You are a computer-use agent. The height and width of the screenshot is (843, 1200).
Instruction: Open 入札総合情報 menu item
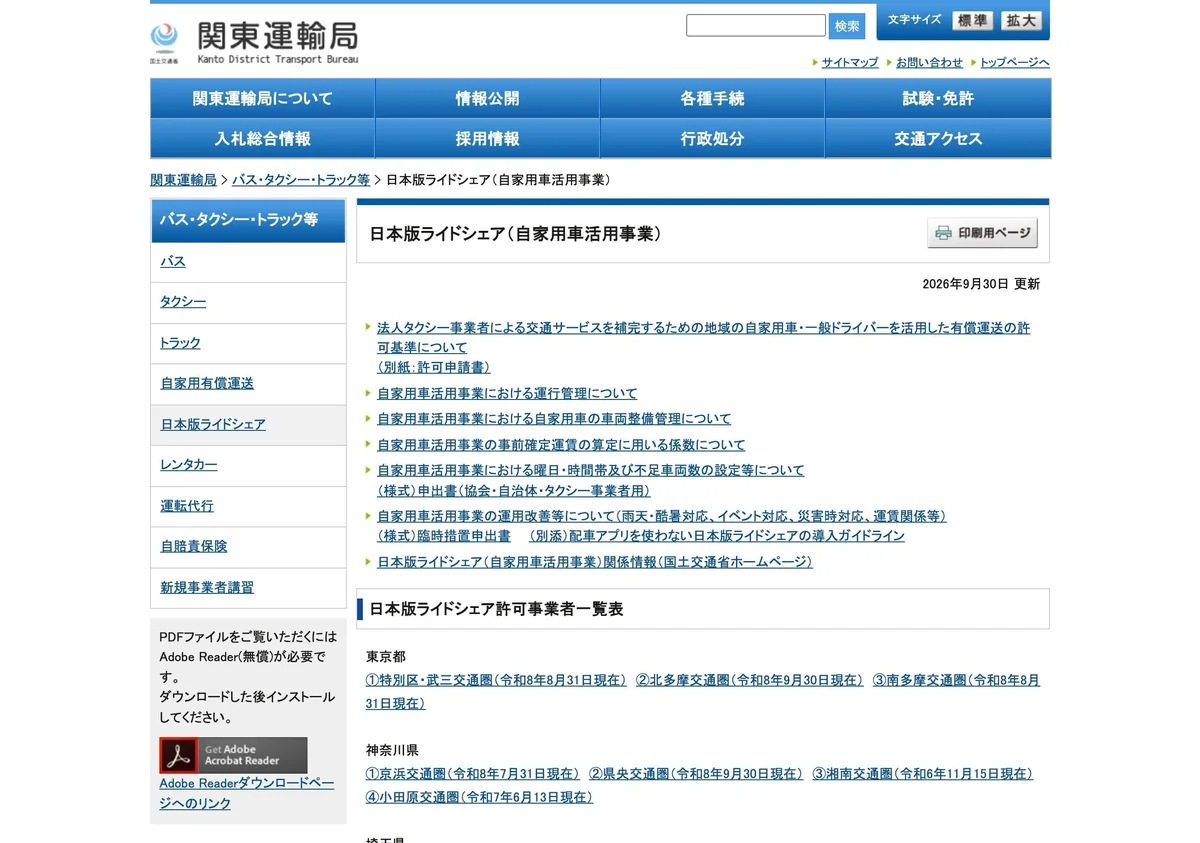pyautogui.click(x=262, y=138)
